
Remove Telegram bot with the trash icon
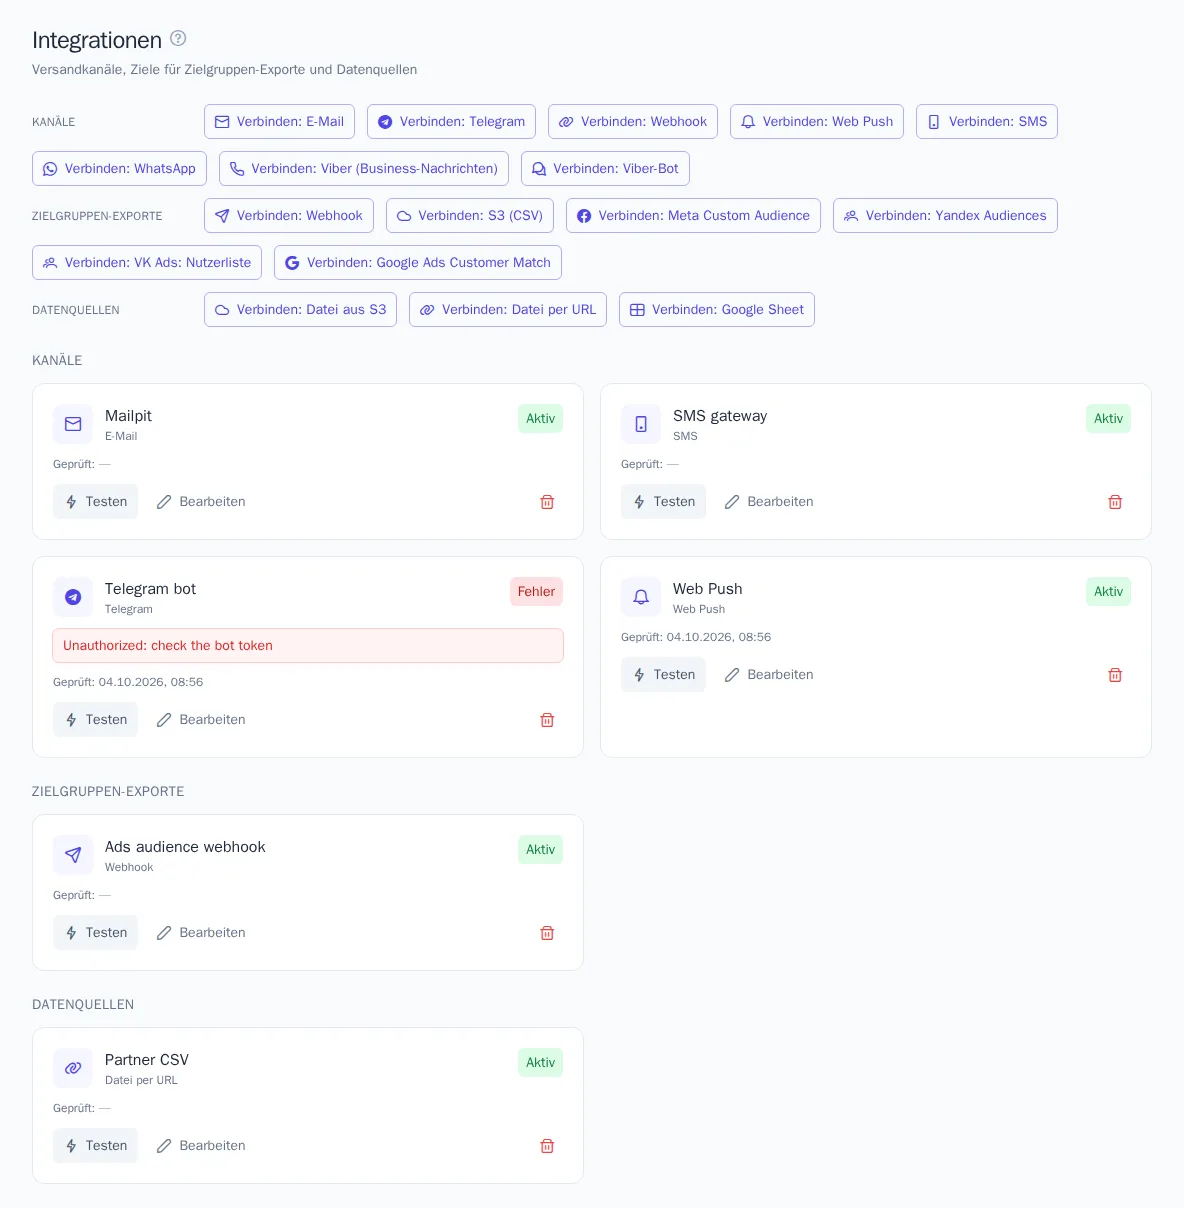click(x=547, y=720)
